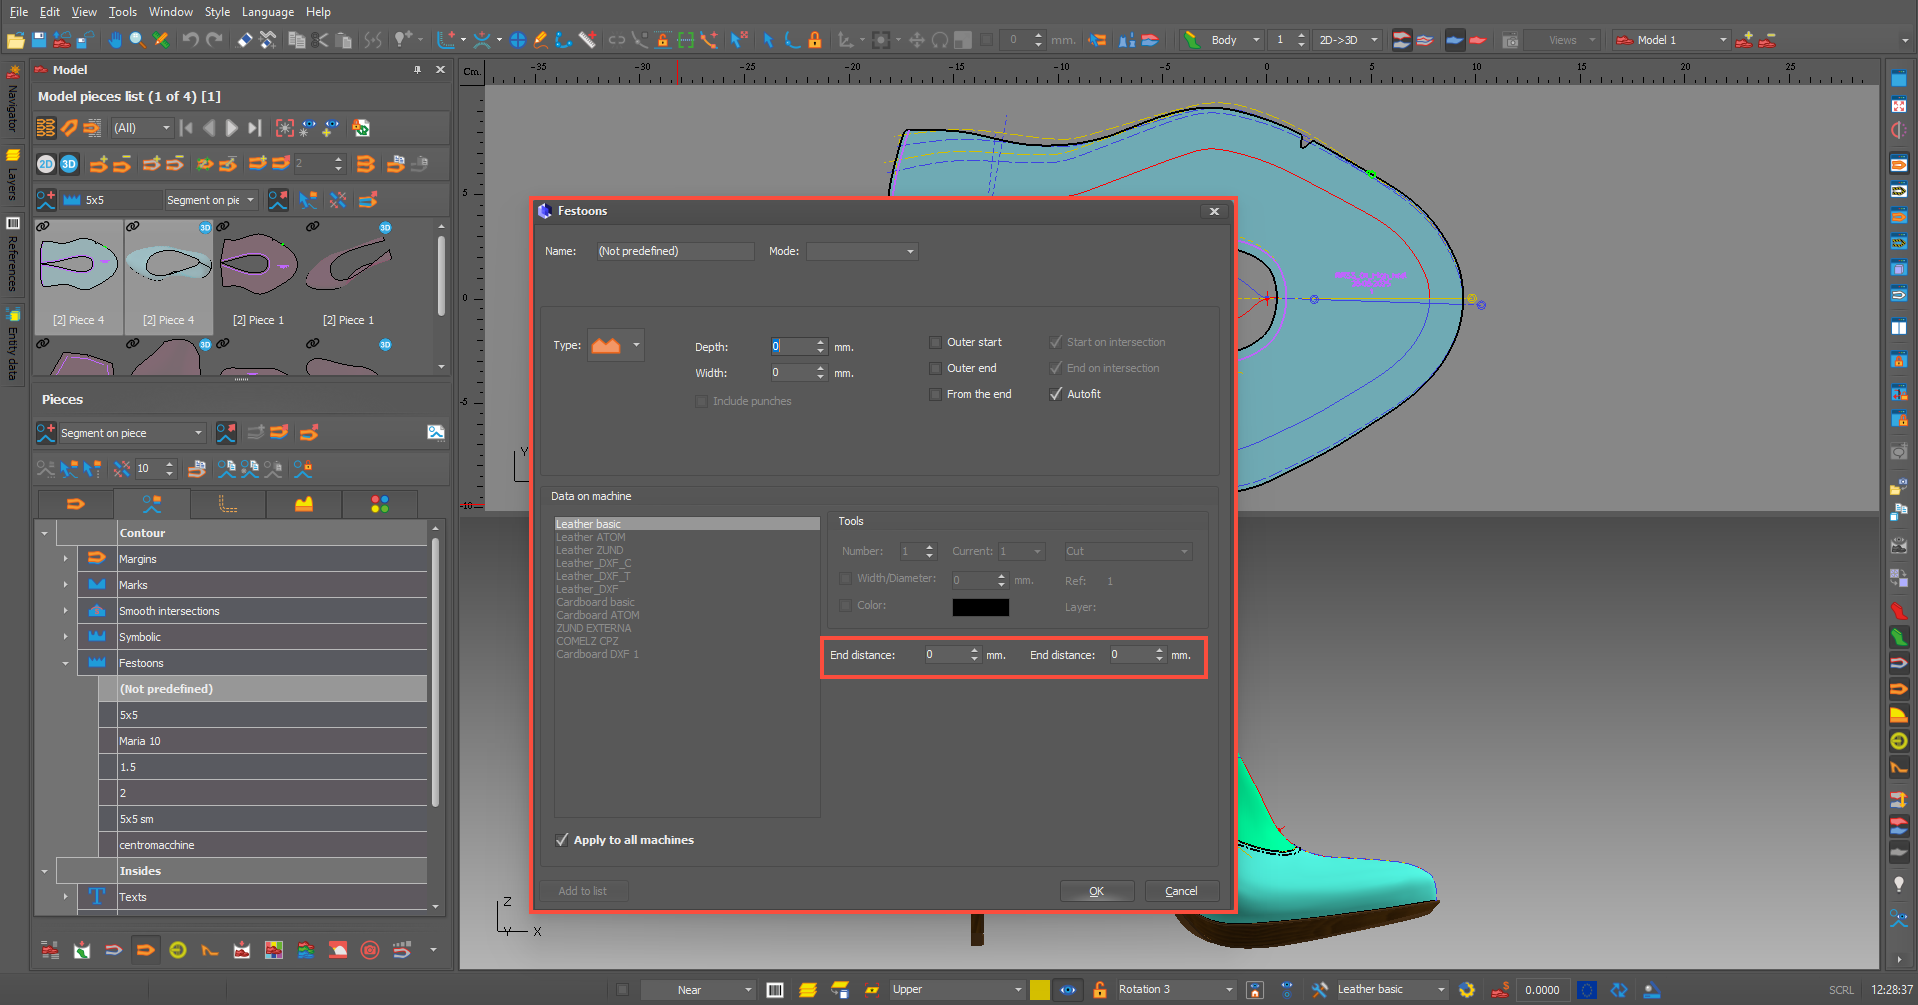Click the eye visibility icon in status bar

1068,990
